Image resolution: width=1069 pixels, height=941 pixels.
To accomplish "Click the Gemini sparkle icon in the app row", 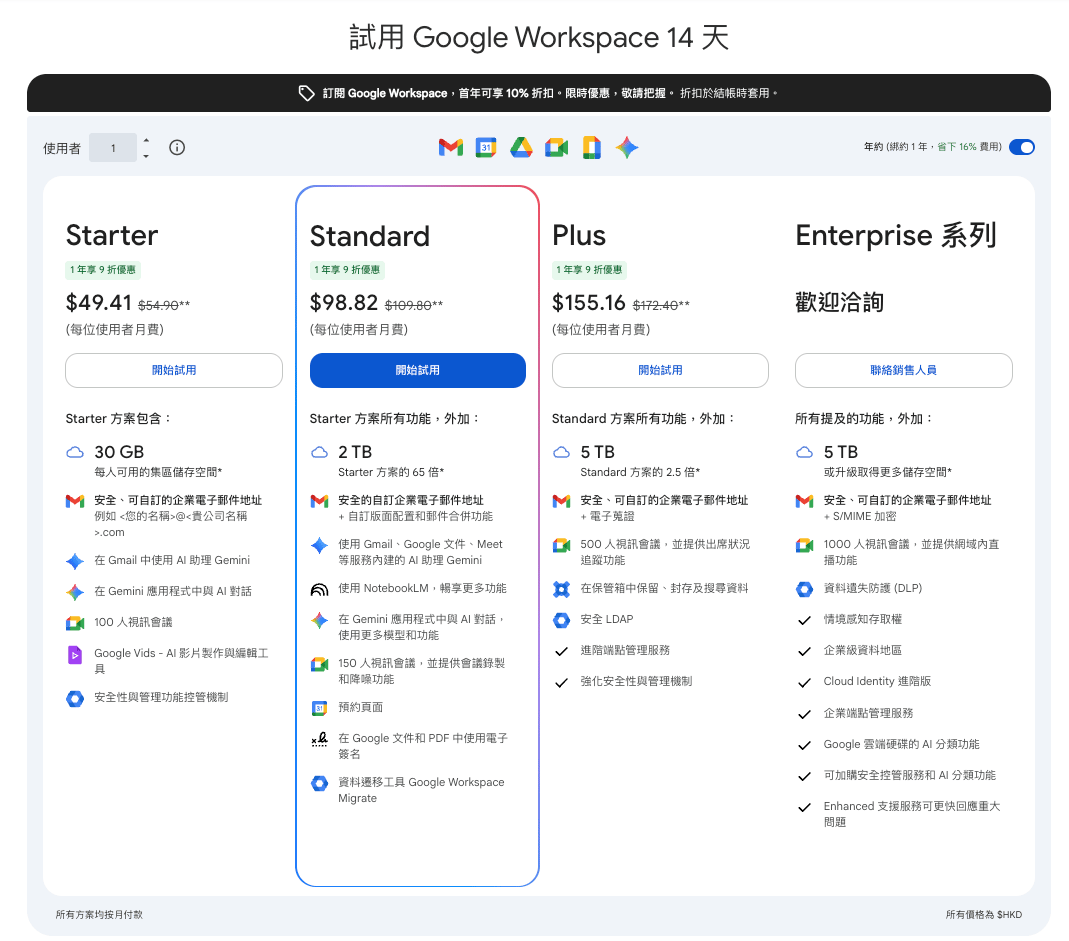I will tap(627, 147).
